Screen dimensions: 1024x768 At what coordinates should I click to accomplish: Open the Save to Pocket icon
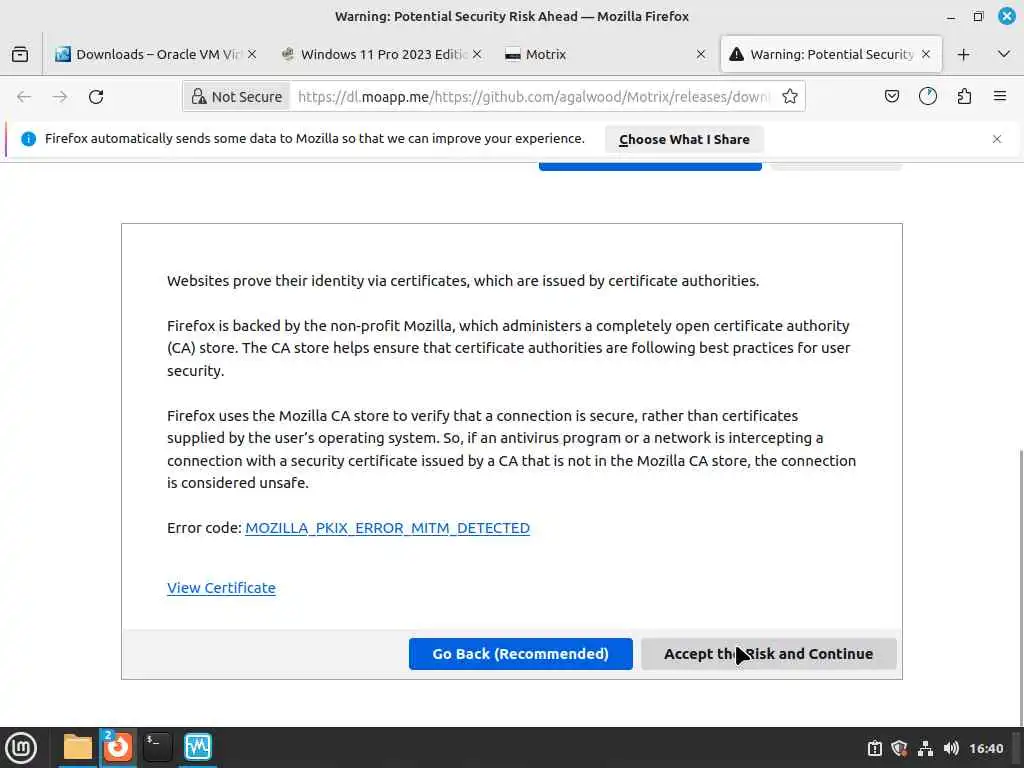click(891, 97)
